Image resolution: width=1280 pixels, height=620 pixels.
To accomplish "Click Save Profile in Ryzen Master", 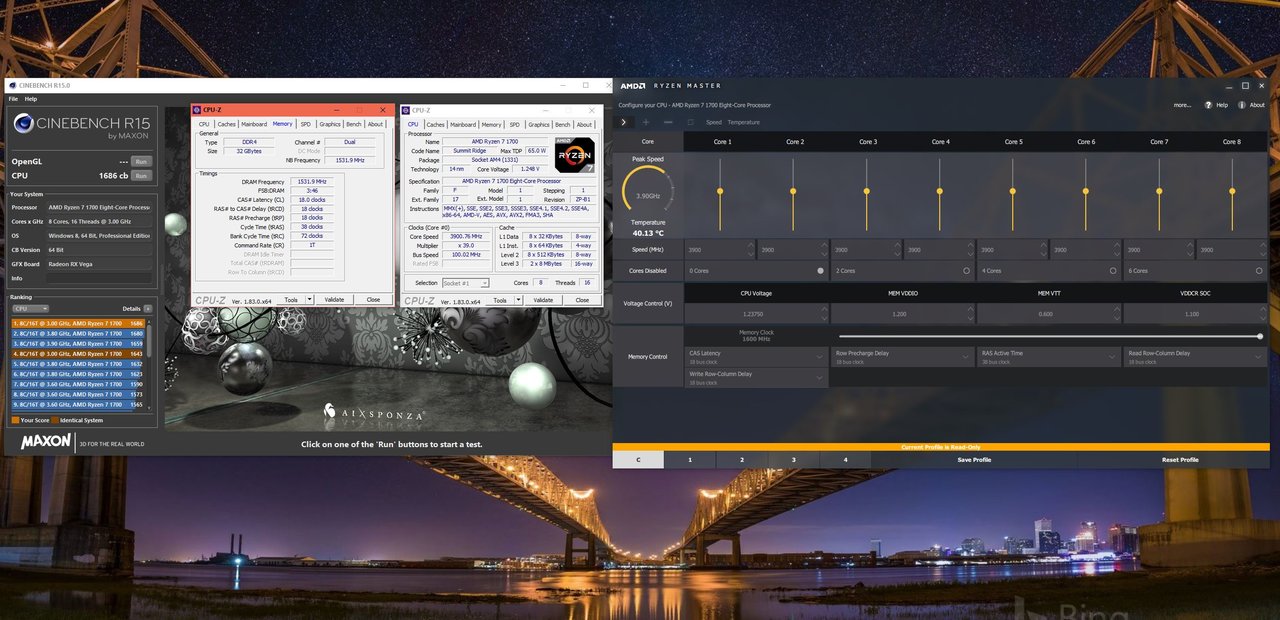I will pyautogui.click(x=974, y=460).
